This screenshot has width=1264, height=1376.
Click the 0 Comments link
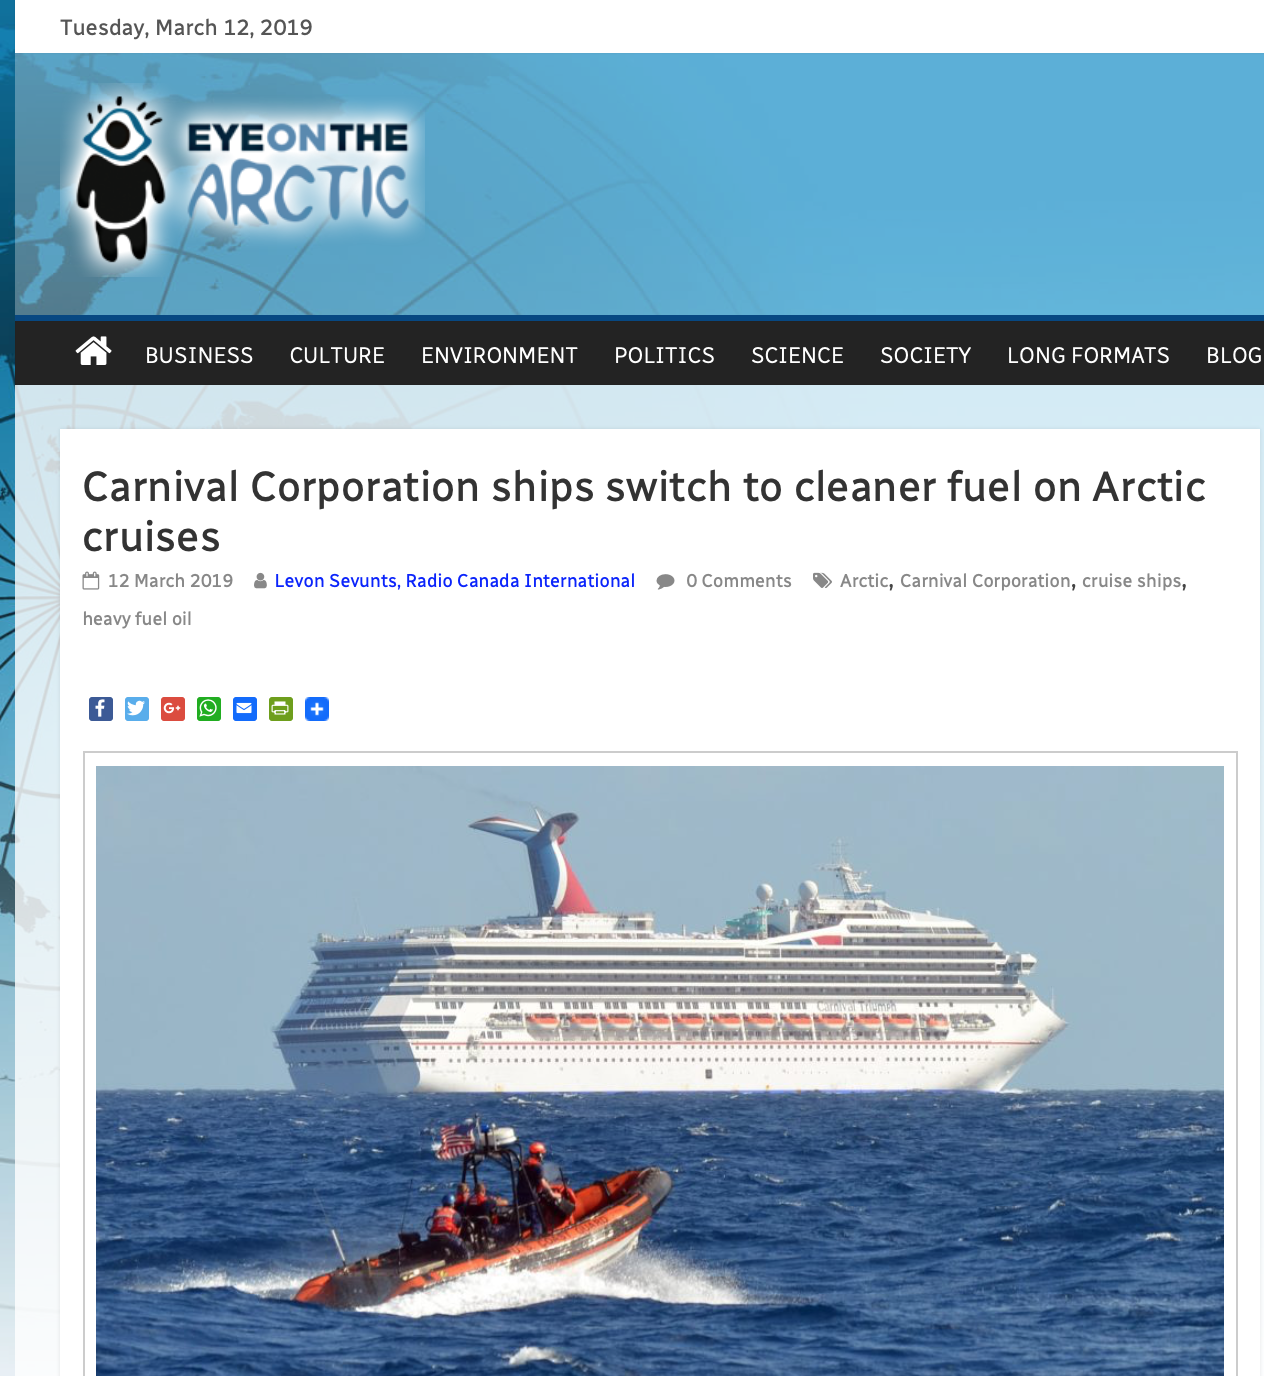pyautogui.click(x=738, y=581)
